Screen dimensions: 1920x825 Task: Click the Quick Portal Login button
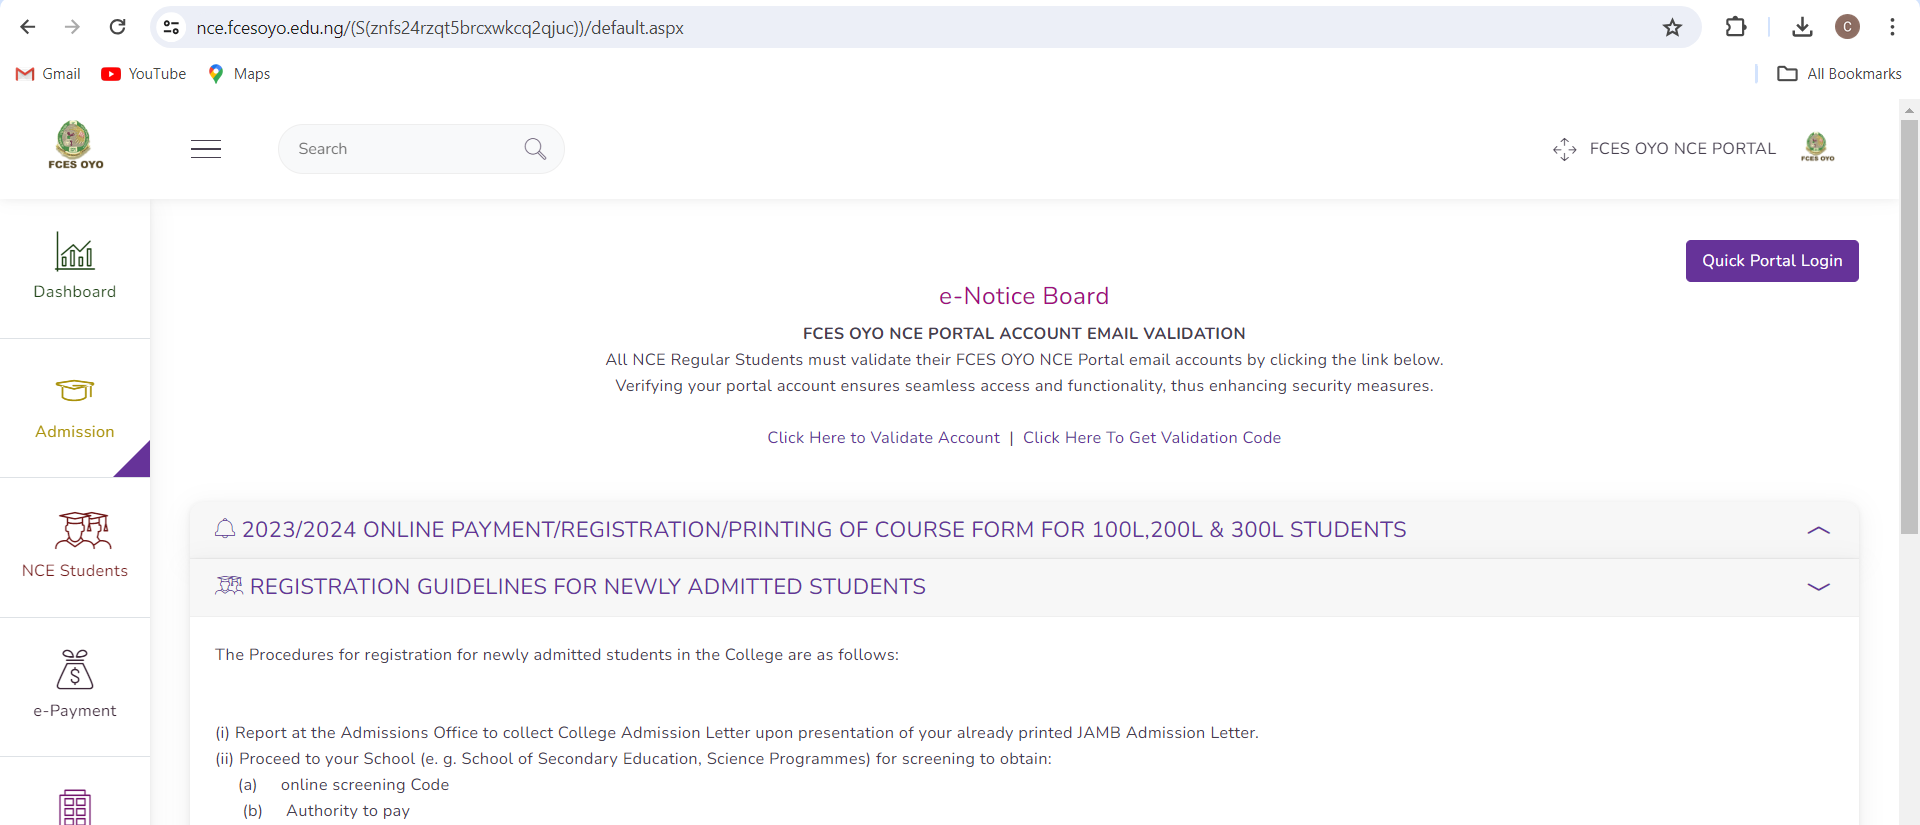click(1771, 261)
